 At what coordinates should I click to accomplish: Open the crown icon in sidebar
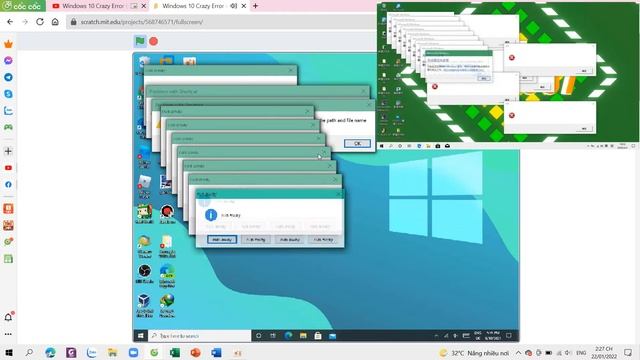tap(8, 44)
